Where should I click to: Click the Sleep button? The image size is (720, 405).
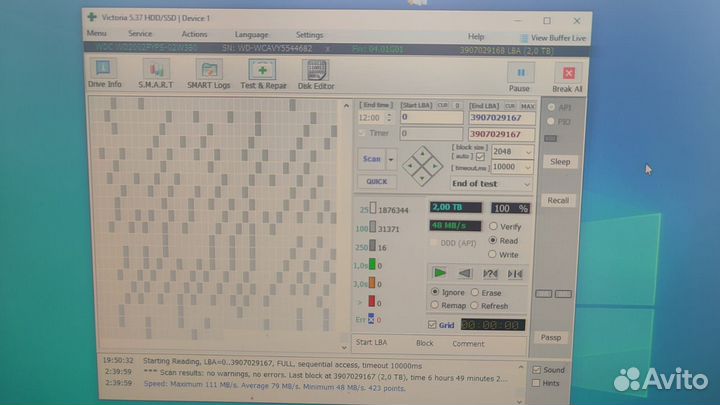560,162
